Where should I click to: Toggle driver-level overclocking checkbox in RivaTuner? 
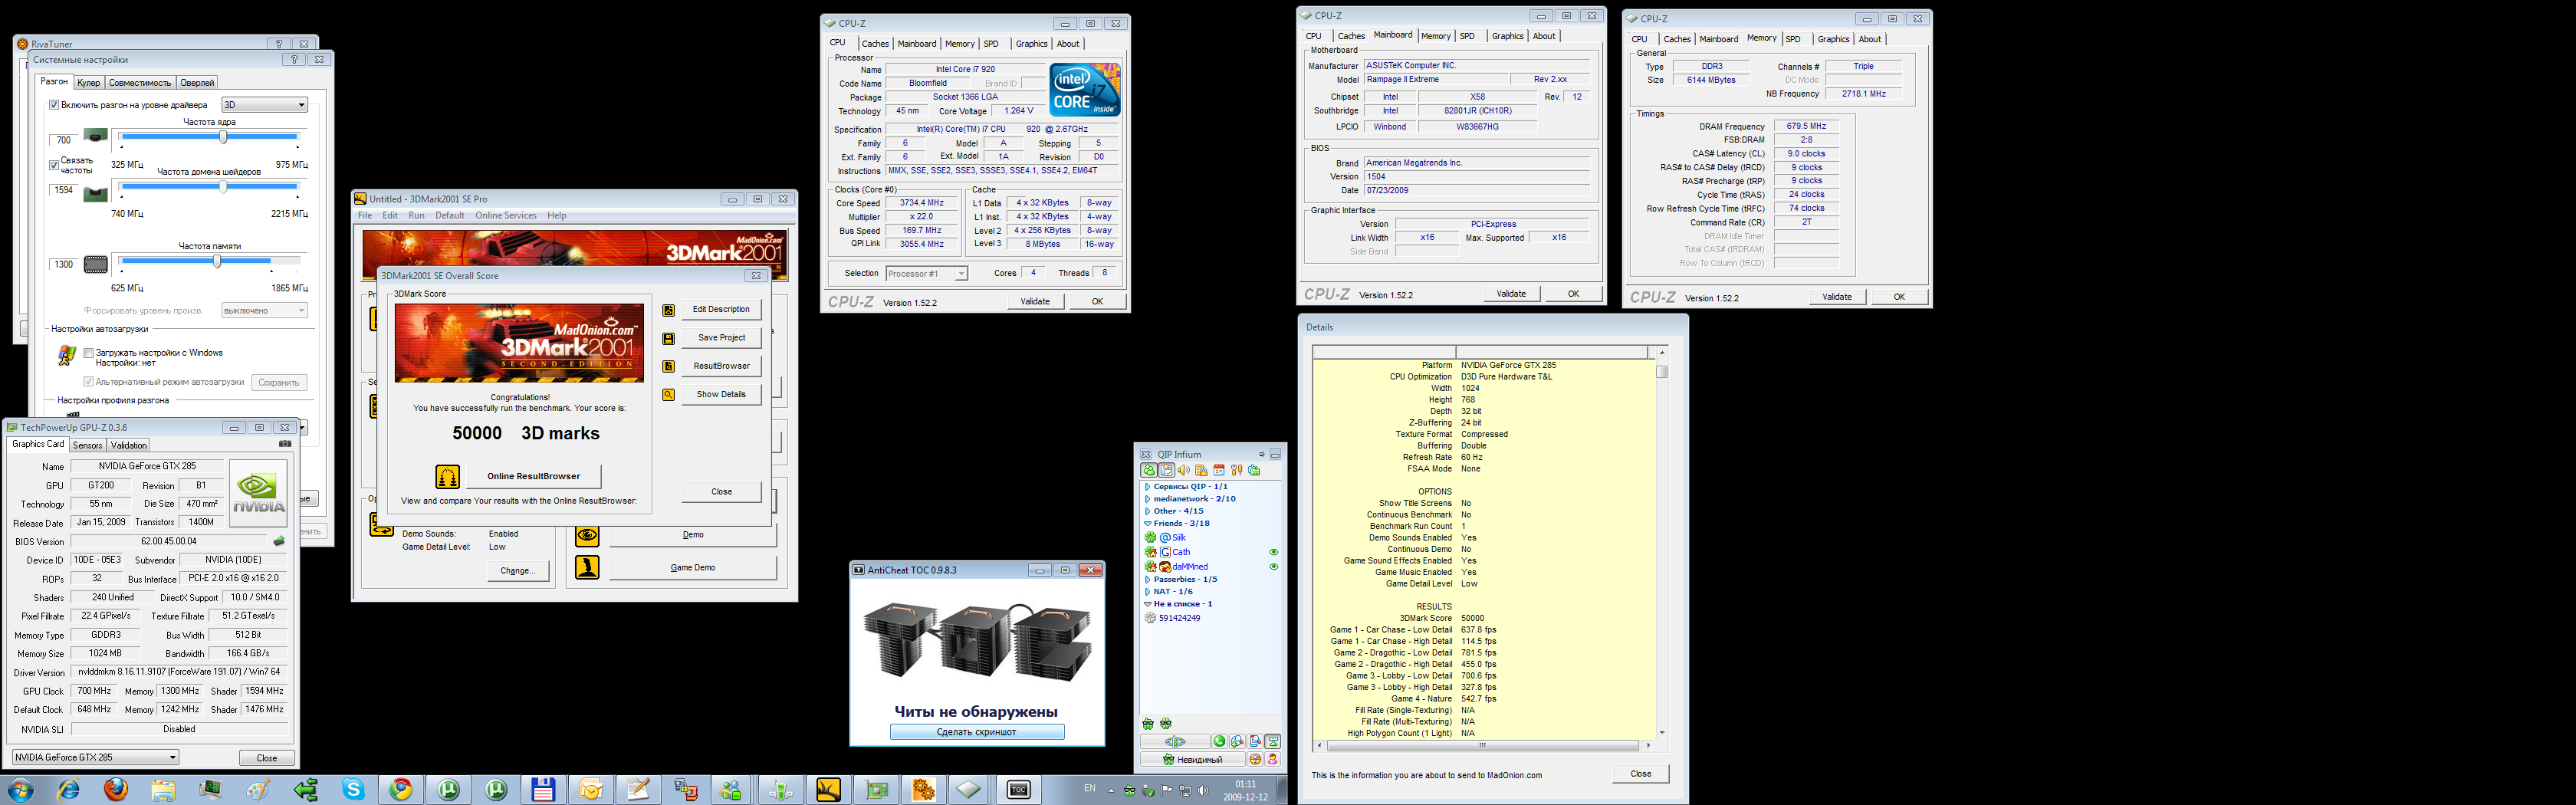[x=55, y=105]
